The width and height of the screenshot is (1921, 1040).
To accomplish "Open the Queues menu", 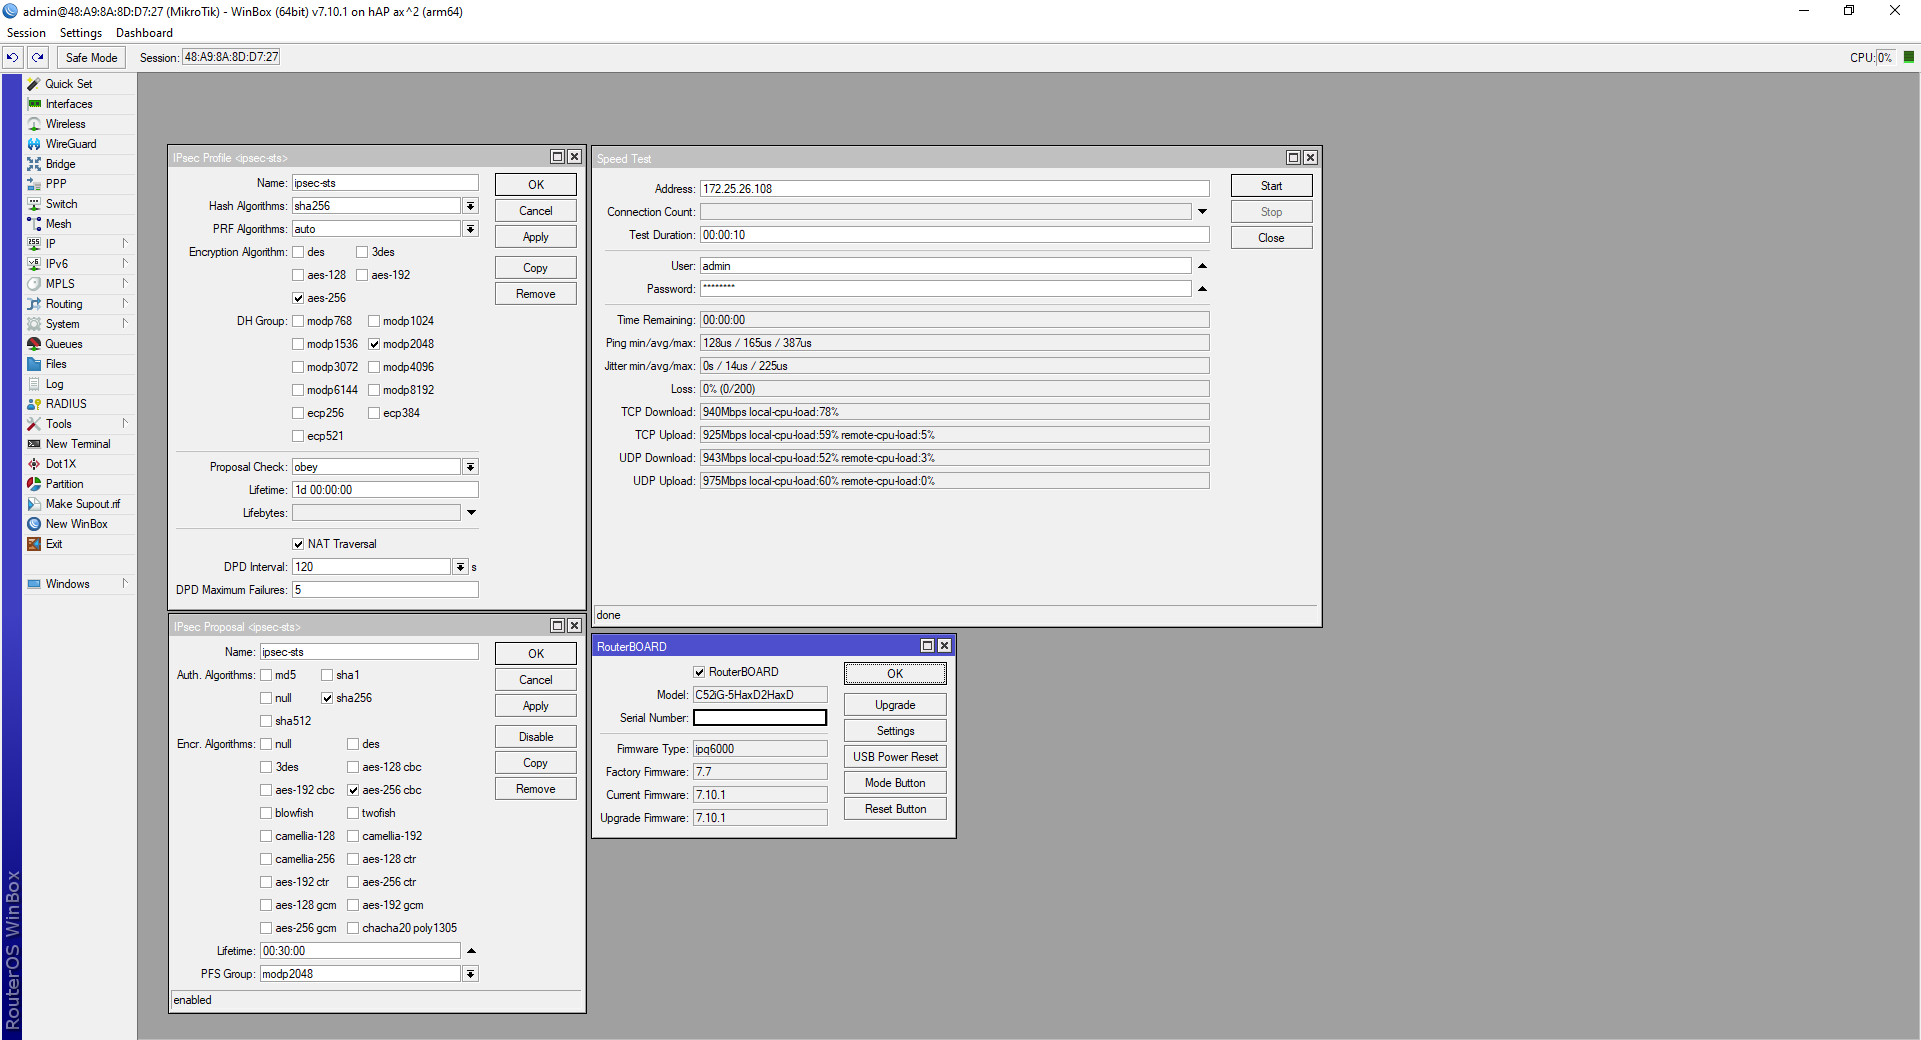I will (64, 344).
